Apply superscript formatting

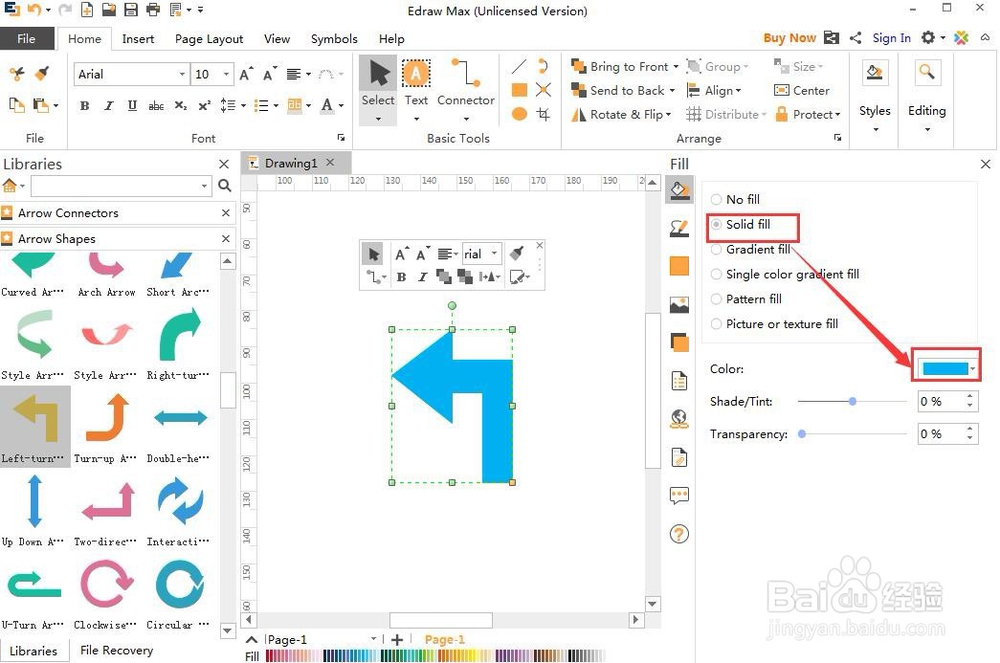pyautogui.click(x=204, y=106)
